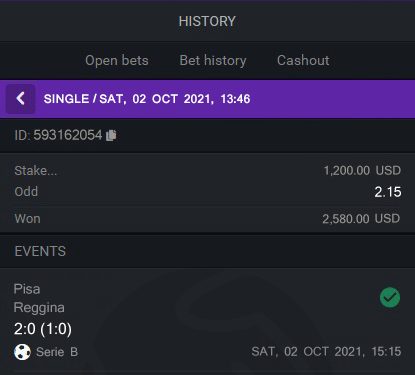This screenshot has height=375, width=415.
Task: Switch to the Open bets tab
Action: 117,60
